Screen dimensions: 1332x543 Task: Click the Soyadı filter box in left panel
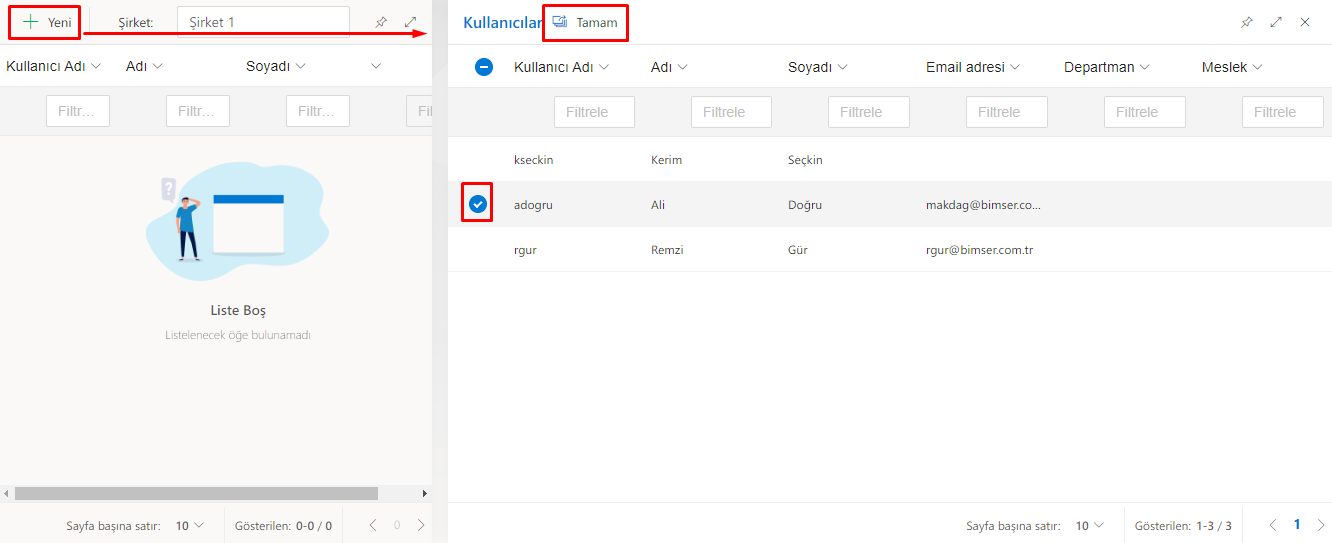coord(318,111)
